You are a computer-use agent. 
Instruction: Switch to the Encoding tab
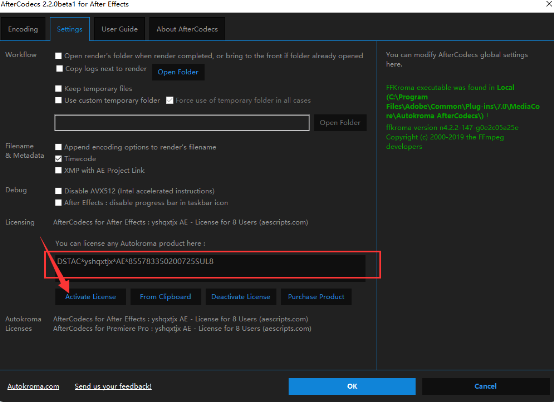click(23, 29)
